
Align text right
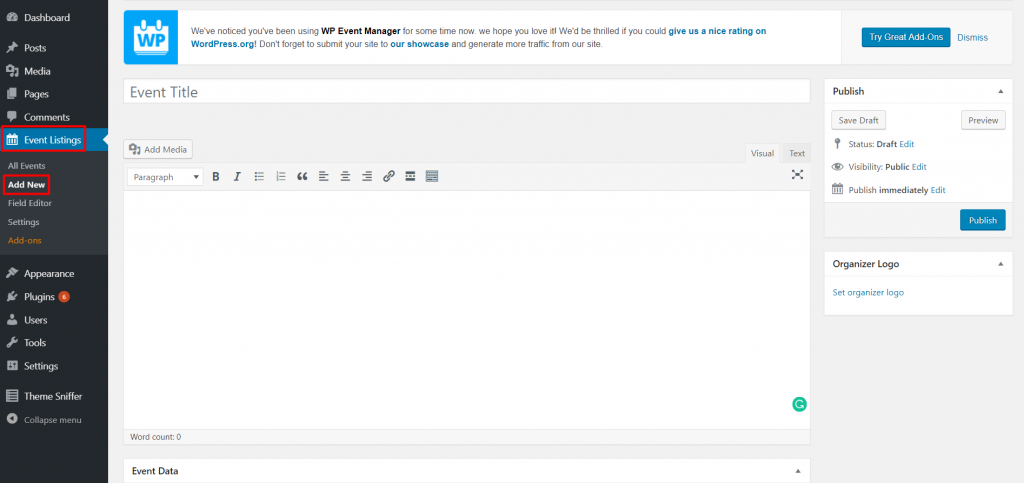click(367, 176)
